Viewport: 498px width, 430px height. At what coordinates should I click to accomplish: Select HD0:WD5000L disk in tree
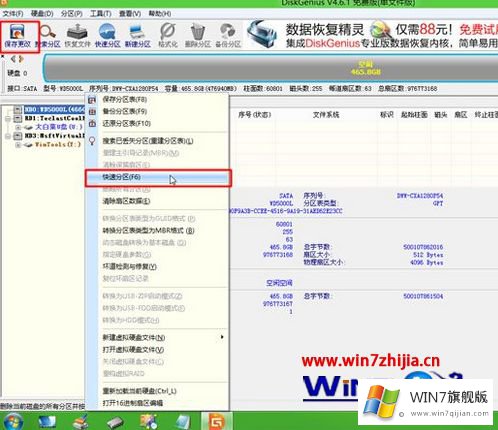[x=54, y=109]
